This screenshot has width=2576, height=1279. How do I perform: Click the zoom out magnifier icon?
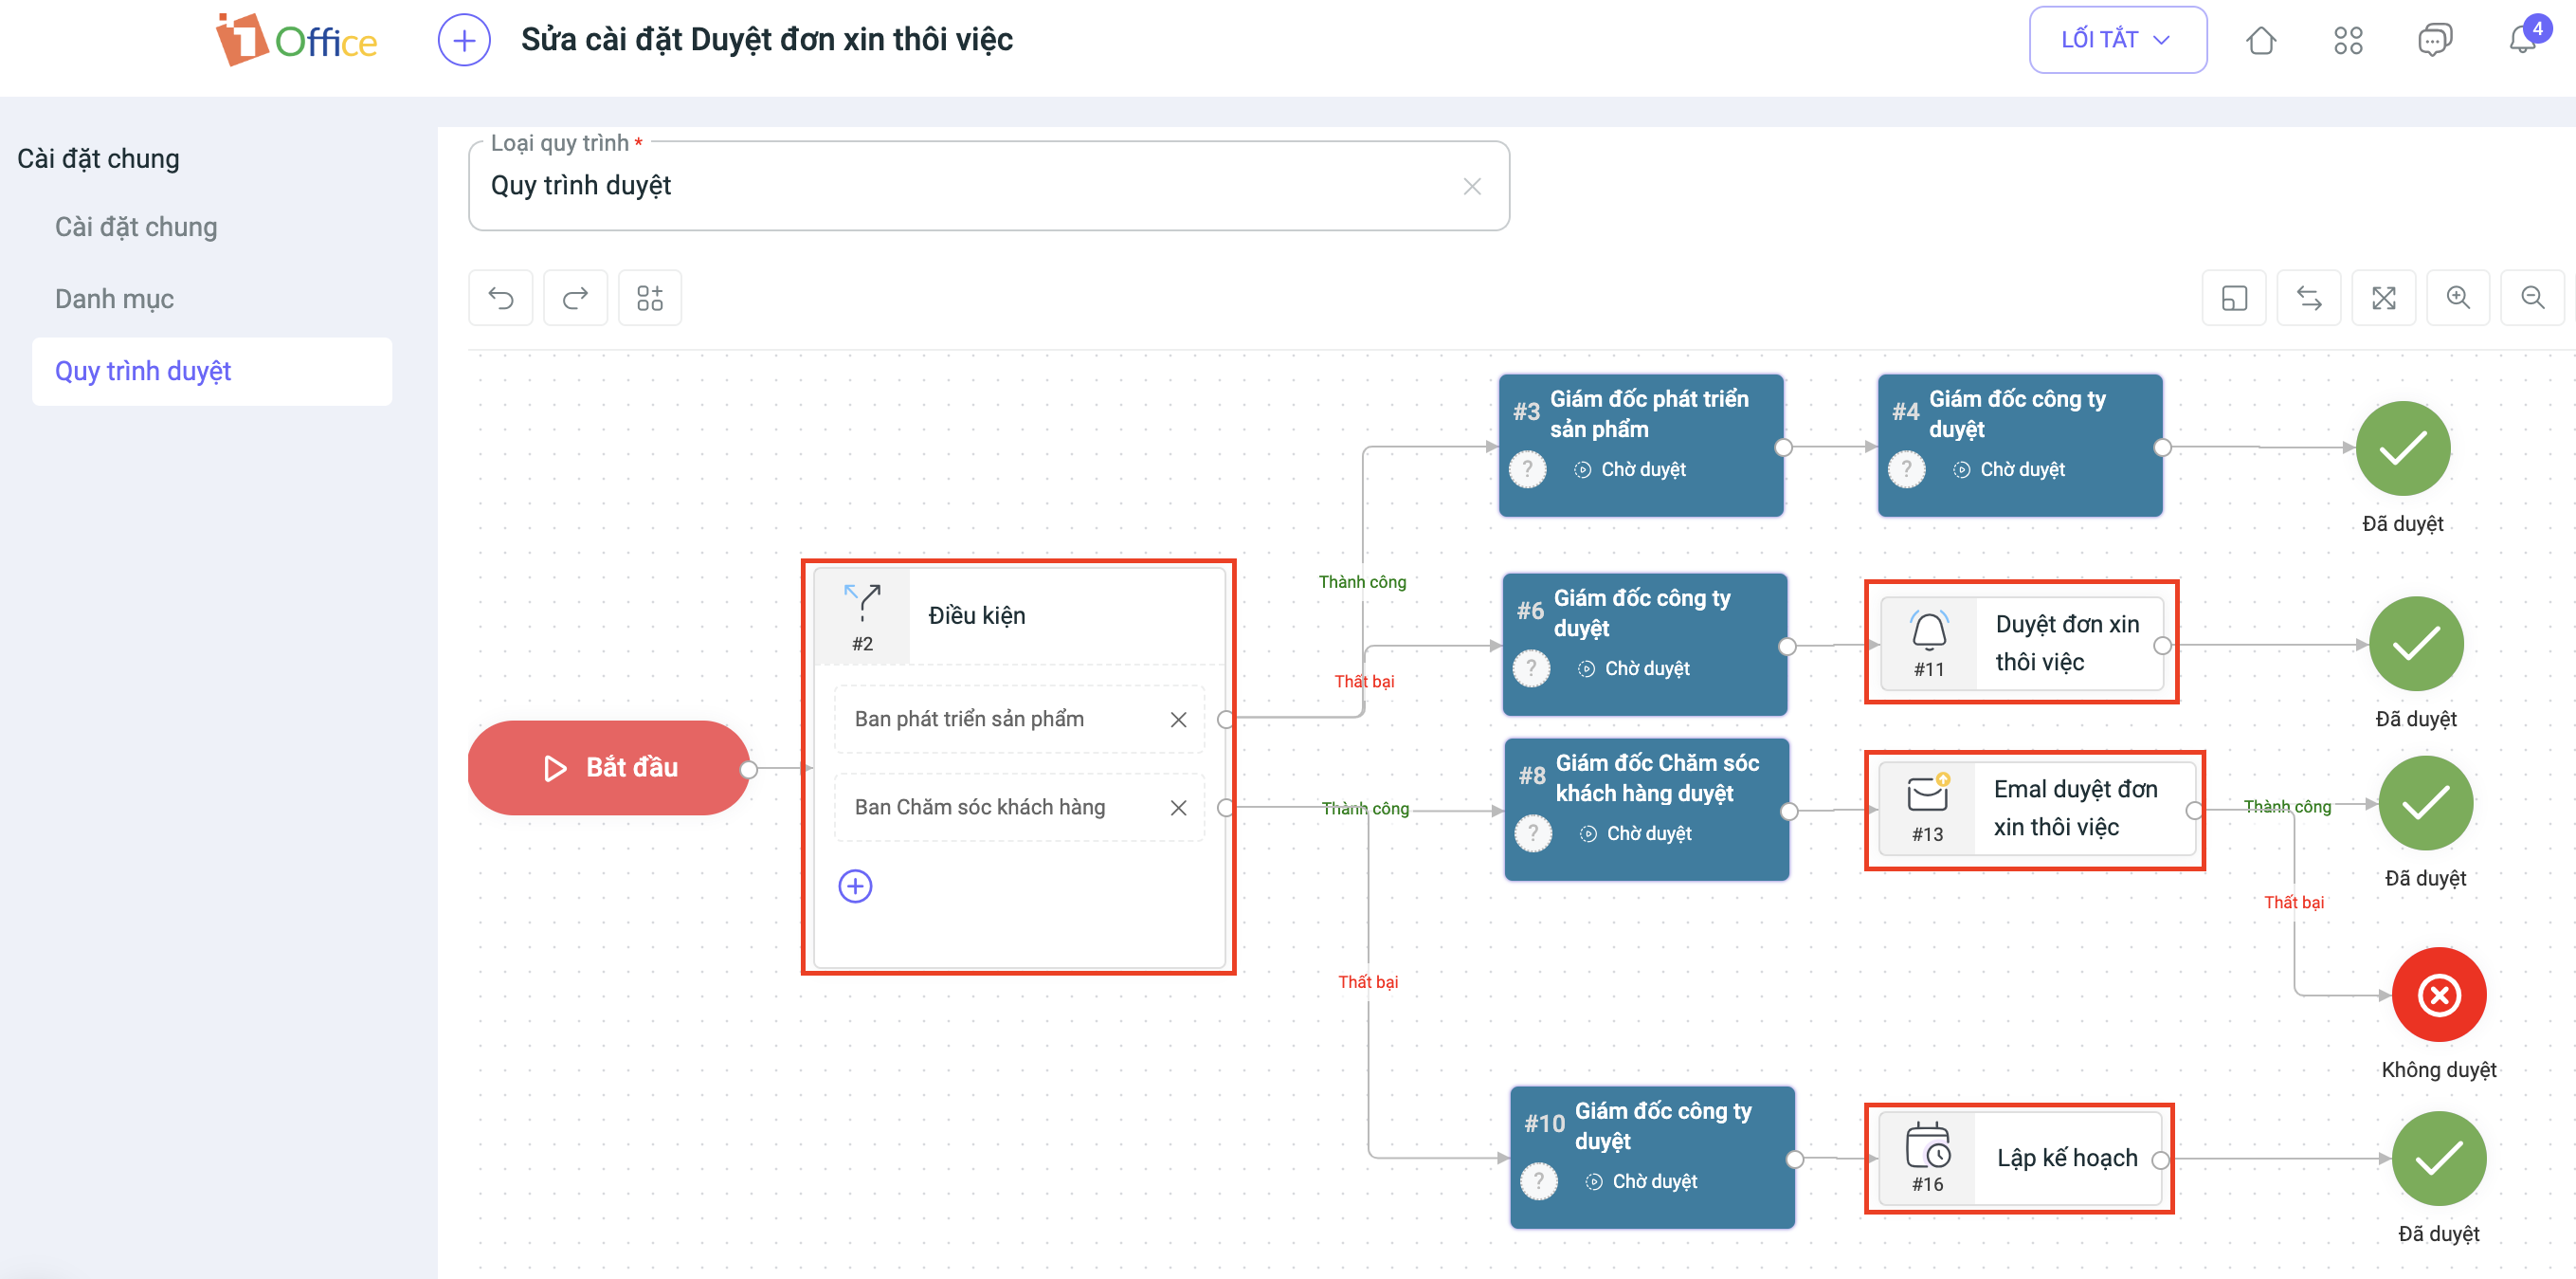pos(2532,297)
